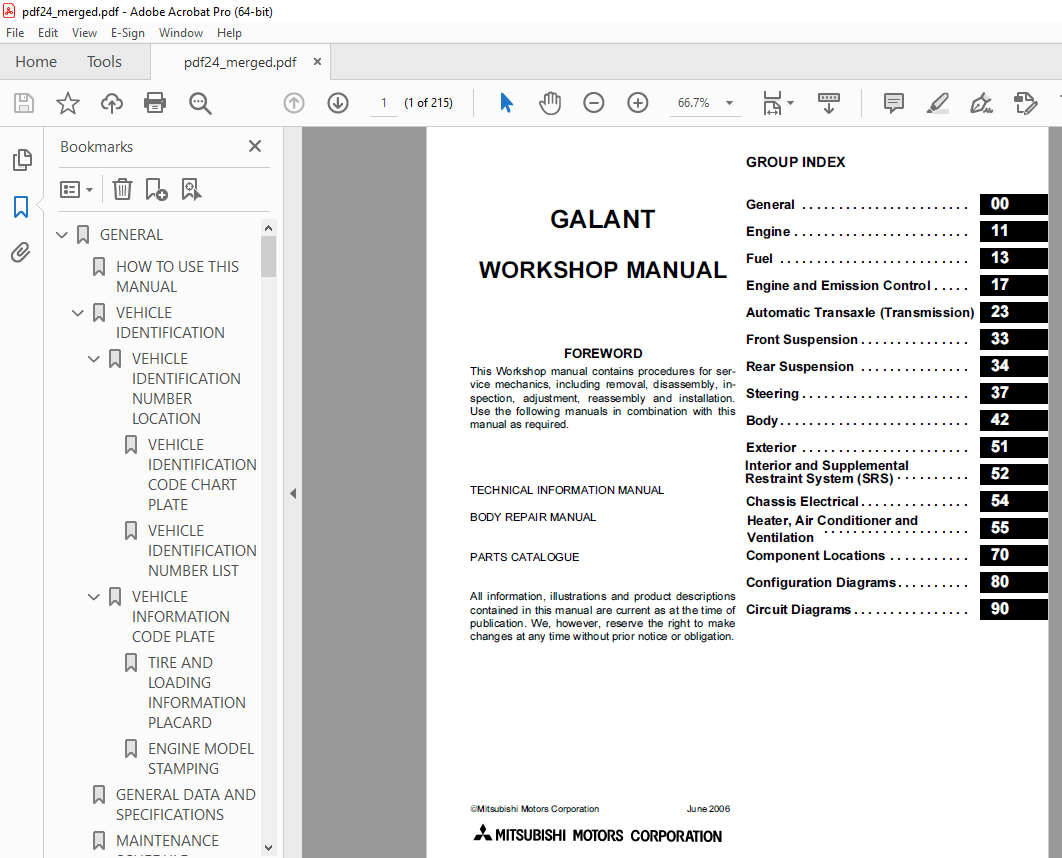Close the pdf24_merged.pdf tab
Screen dimensions: 1062x858
317,62
